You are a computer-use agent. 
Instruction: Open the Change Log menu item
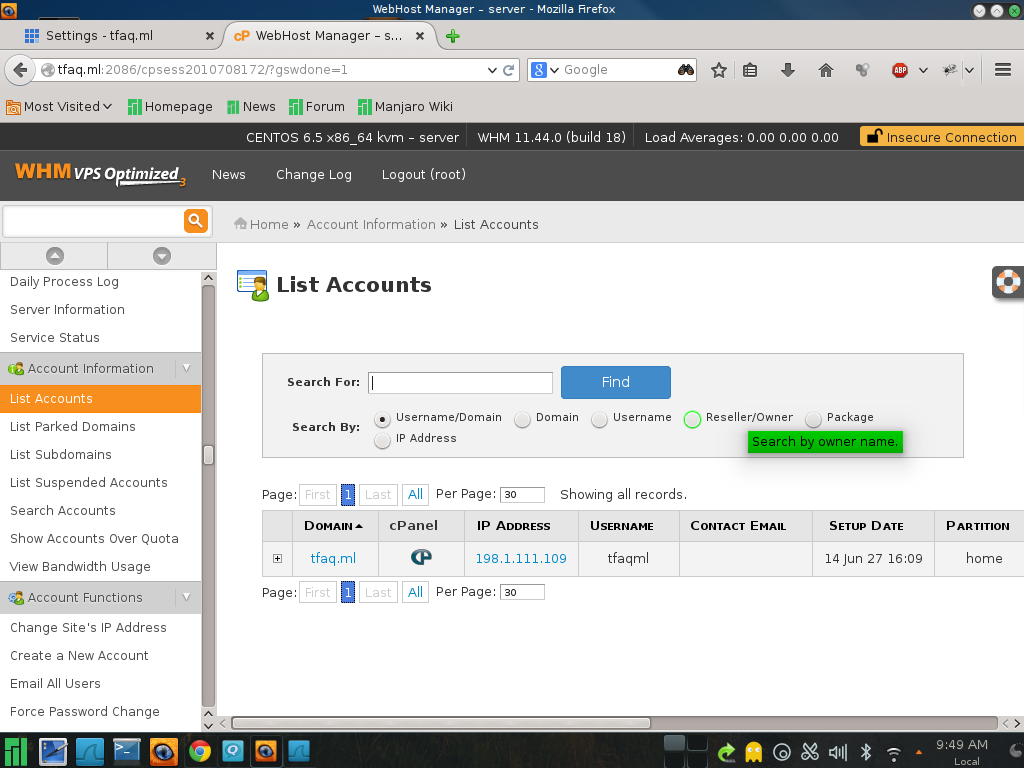click(x=314, y=175)
